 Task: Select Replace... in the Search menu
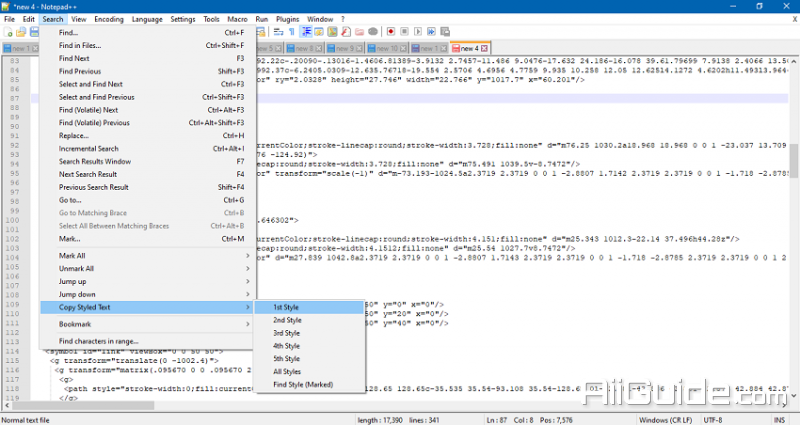(147, 136)
